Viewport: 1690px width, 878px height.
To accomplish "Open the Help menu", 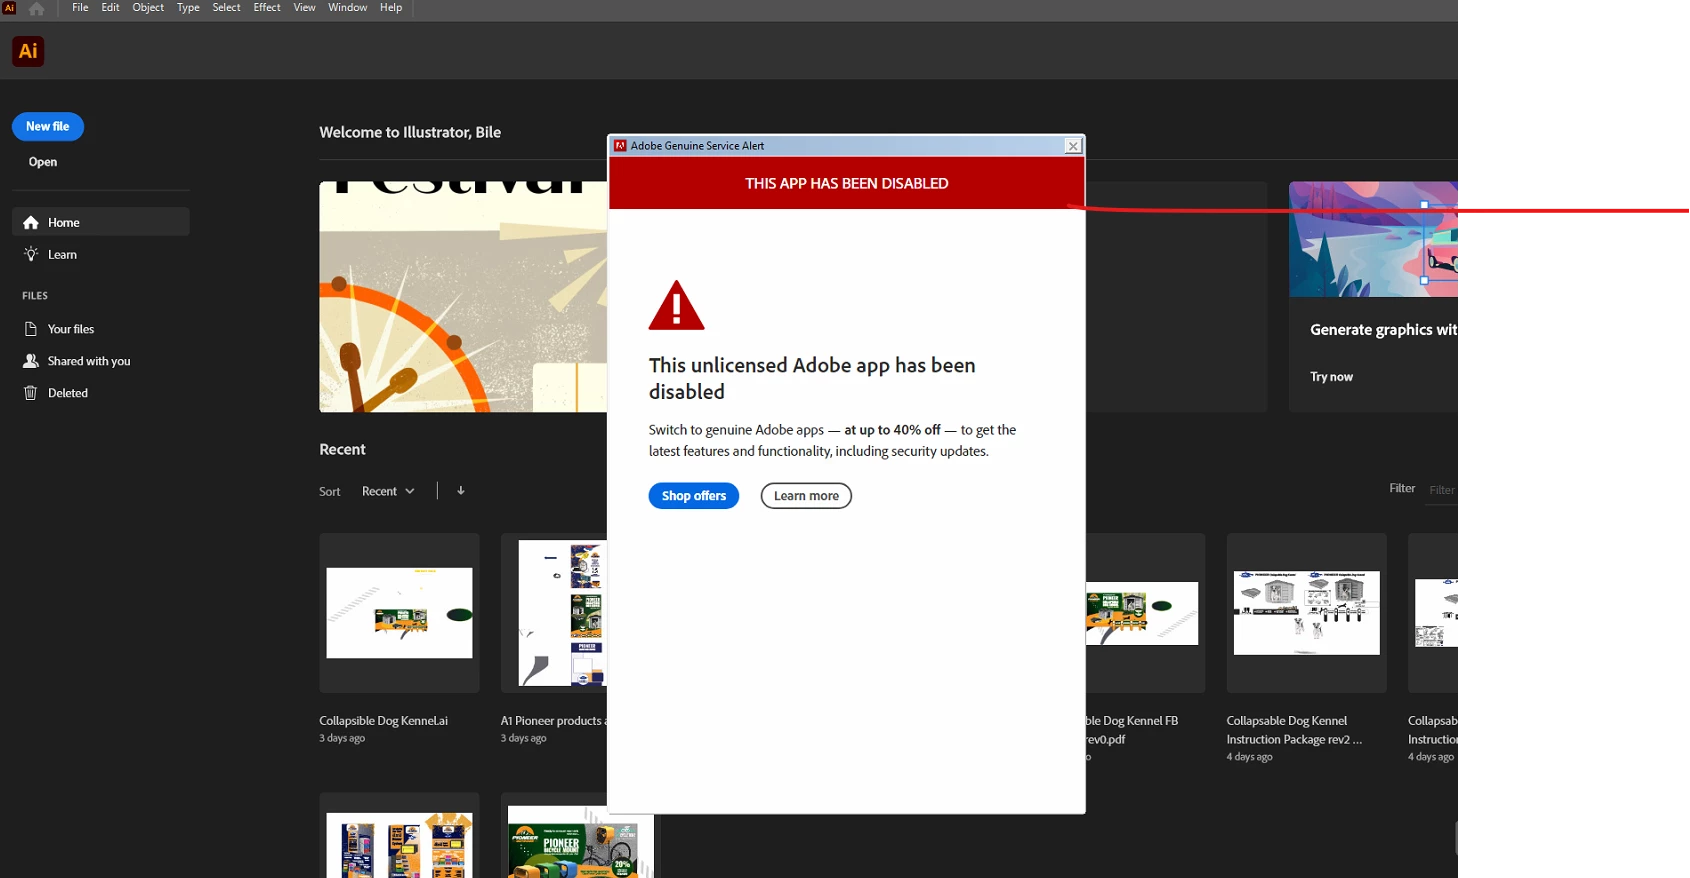I will click(x=391, y=8).
